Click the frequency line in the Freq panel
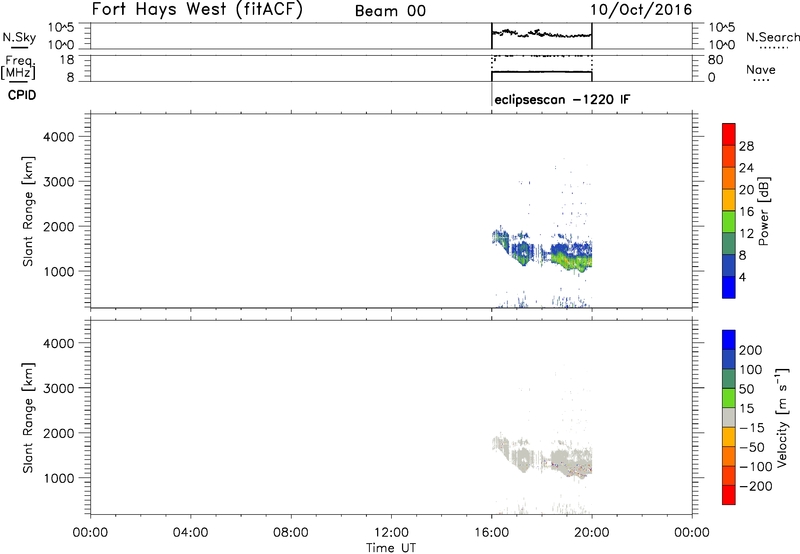 541,71
